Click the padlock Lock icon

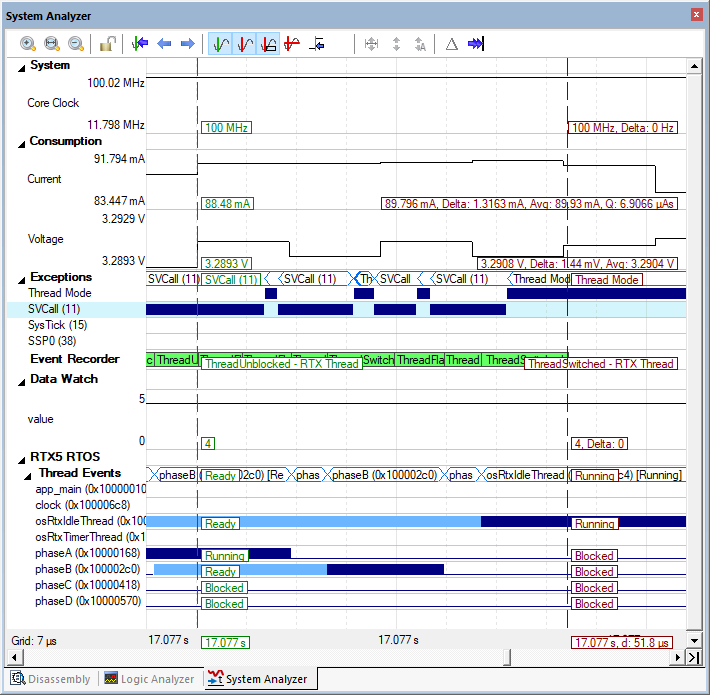(106, 44)
